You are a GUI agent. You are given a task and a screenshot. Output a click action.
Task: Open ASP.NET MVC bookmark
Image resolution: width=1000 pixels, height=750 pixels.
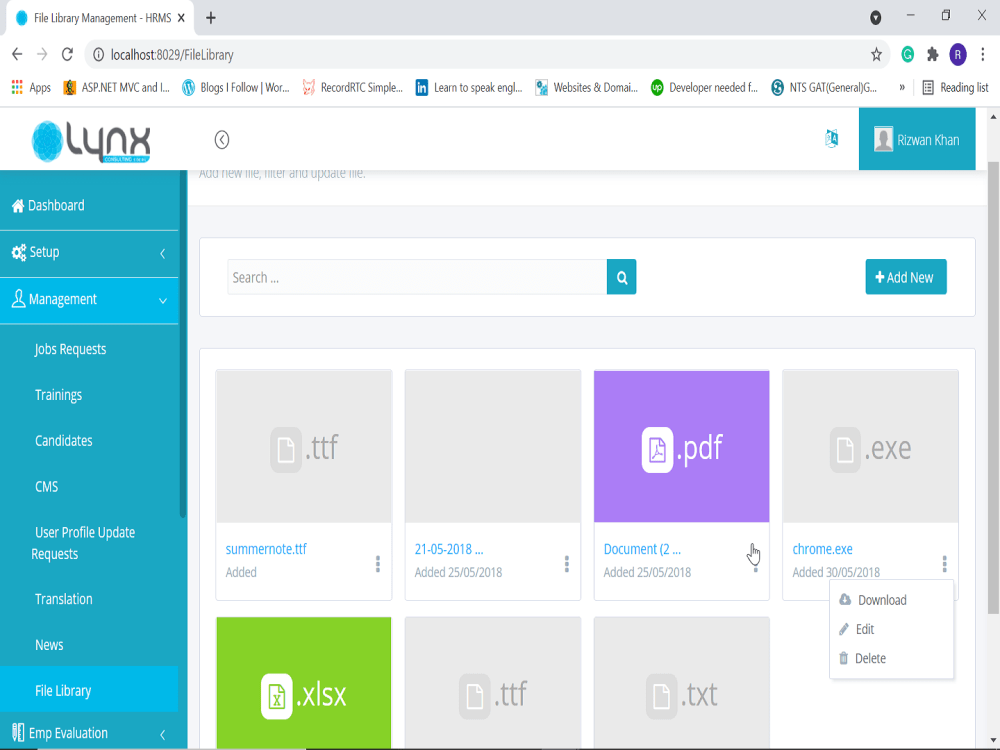[x=117, y=87]
